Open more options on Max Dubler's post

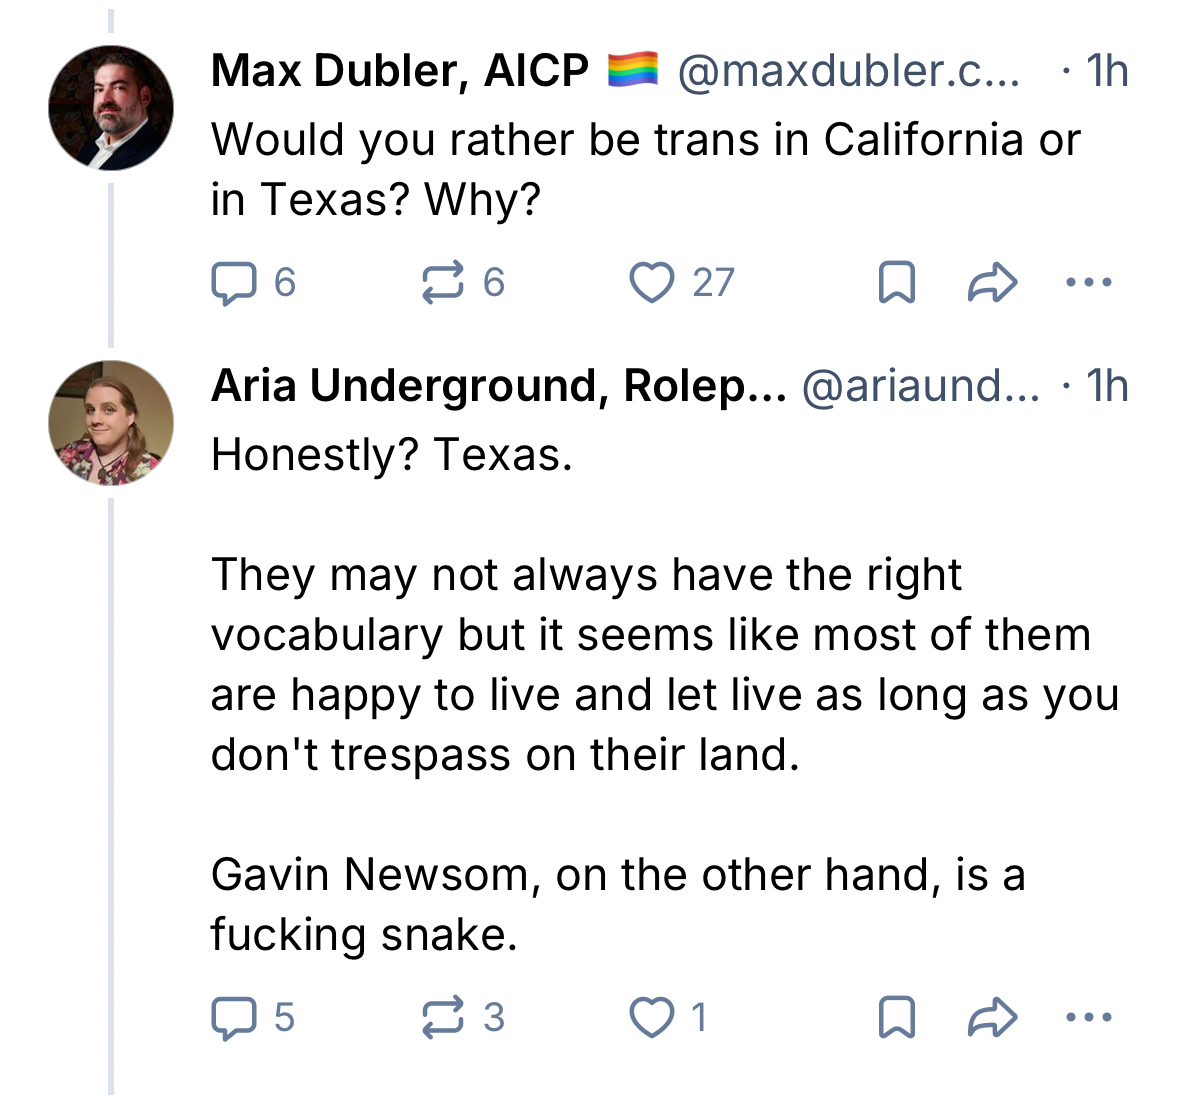pyautogui.click(x=1089, y=283)
